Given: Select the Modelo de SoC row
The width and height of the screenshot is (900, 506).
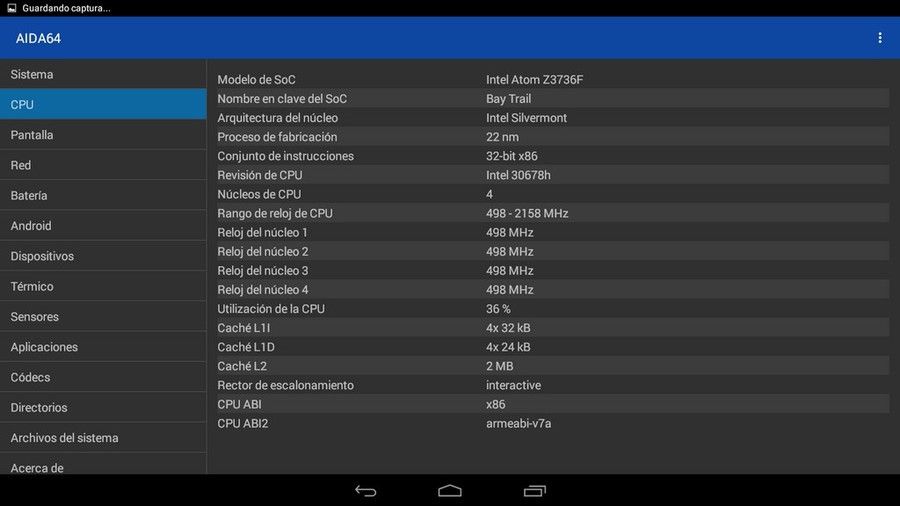Looking at the screenshot, I should point(553,79).
